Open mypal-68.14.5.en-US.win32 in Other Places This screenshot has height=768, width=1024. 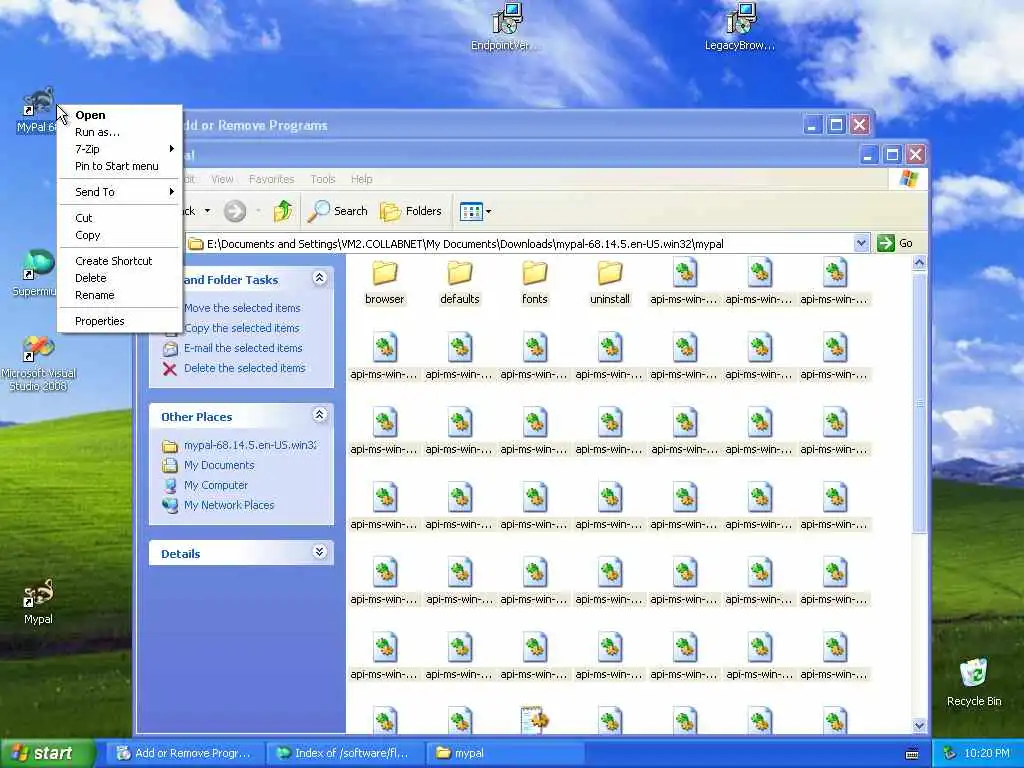(249, 445)
